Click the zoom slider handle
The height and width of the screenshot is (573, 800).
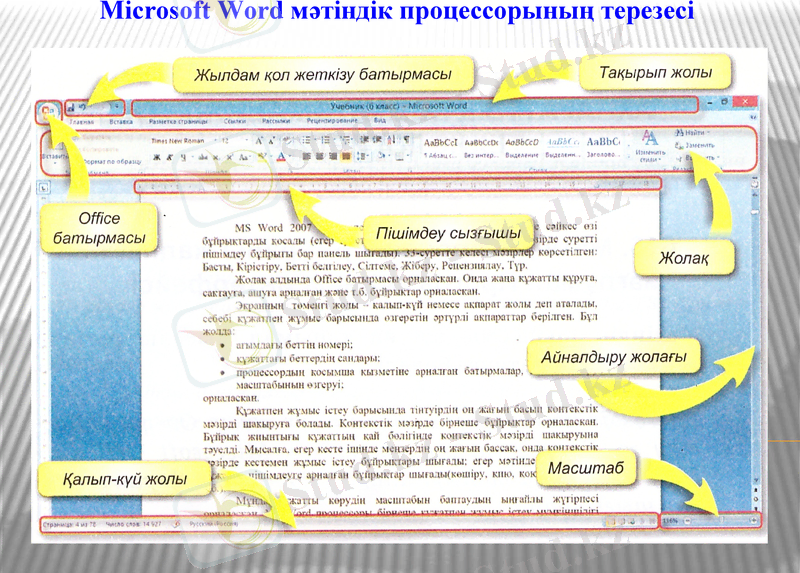[722, 520]
